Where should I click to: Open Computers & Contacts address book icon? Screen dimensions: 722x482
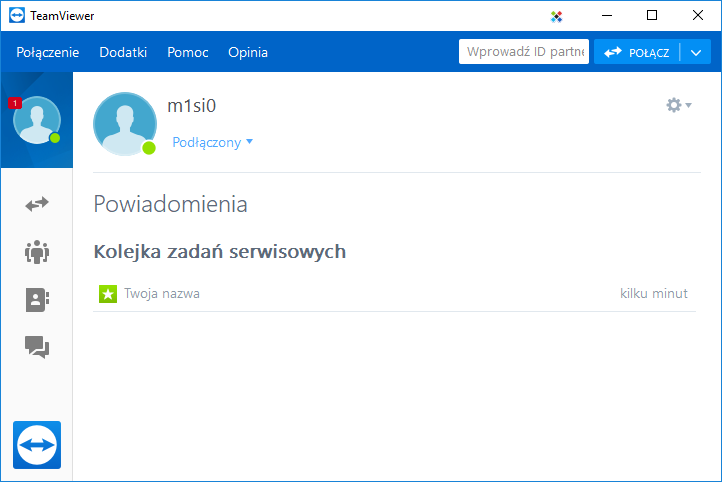coord(36,300)
